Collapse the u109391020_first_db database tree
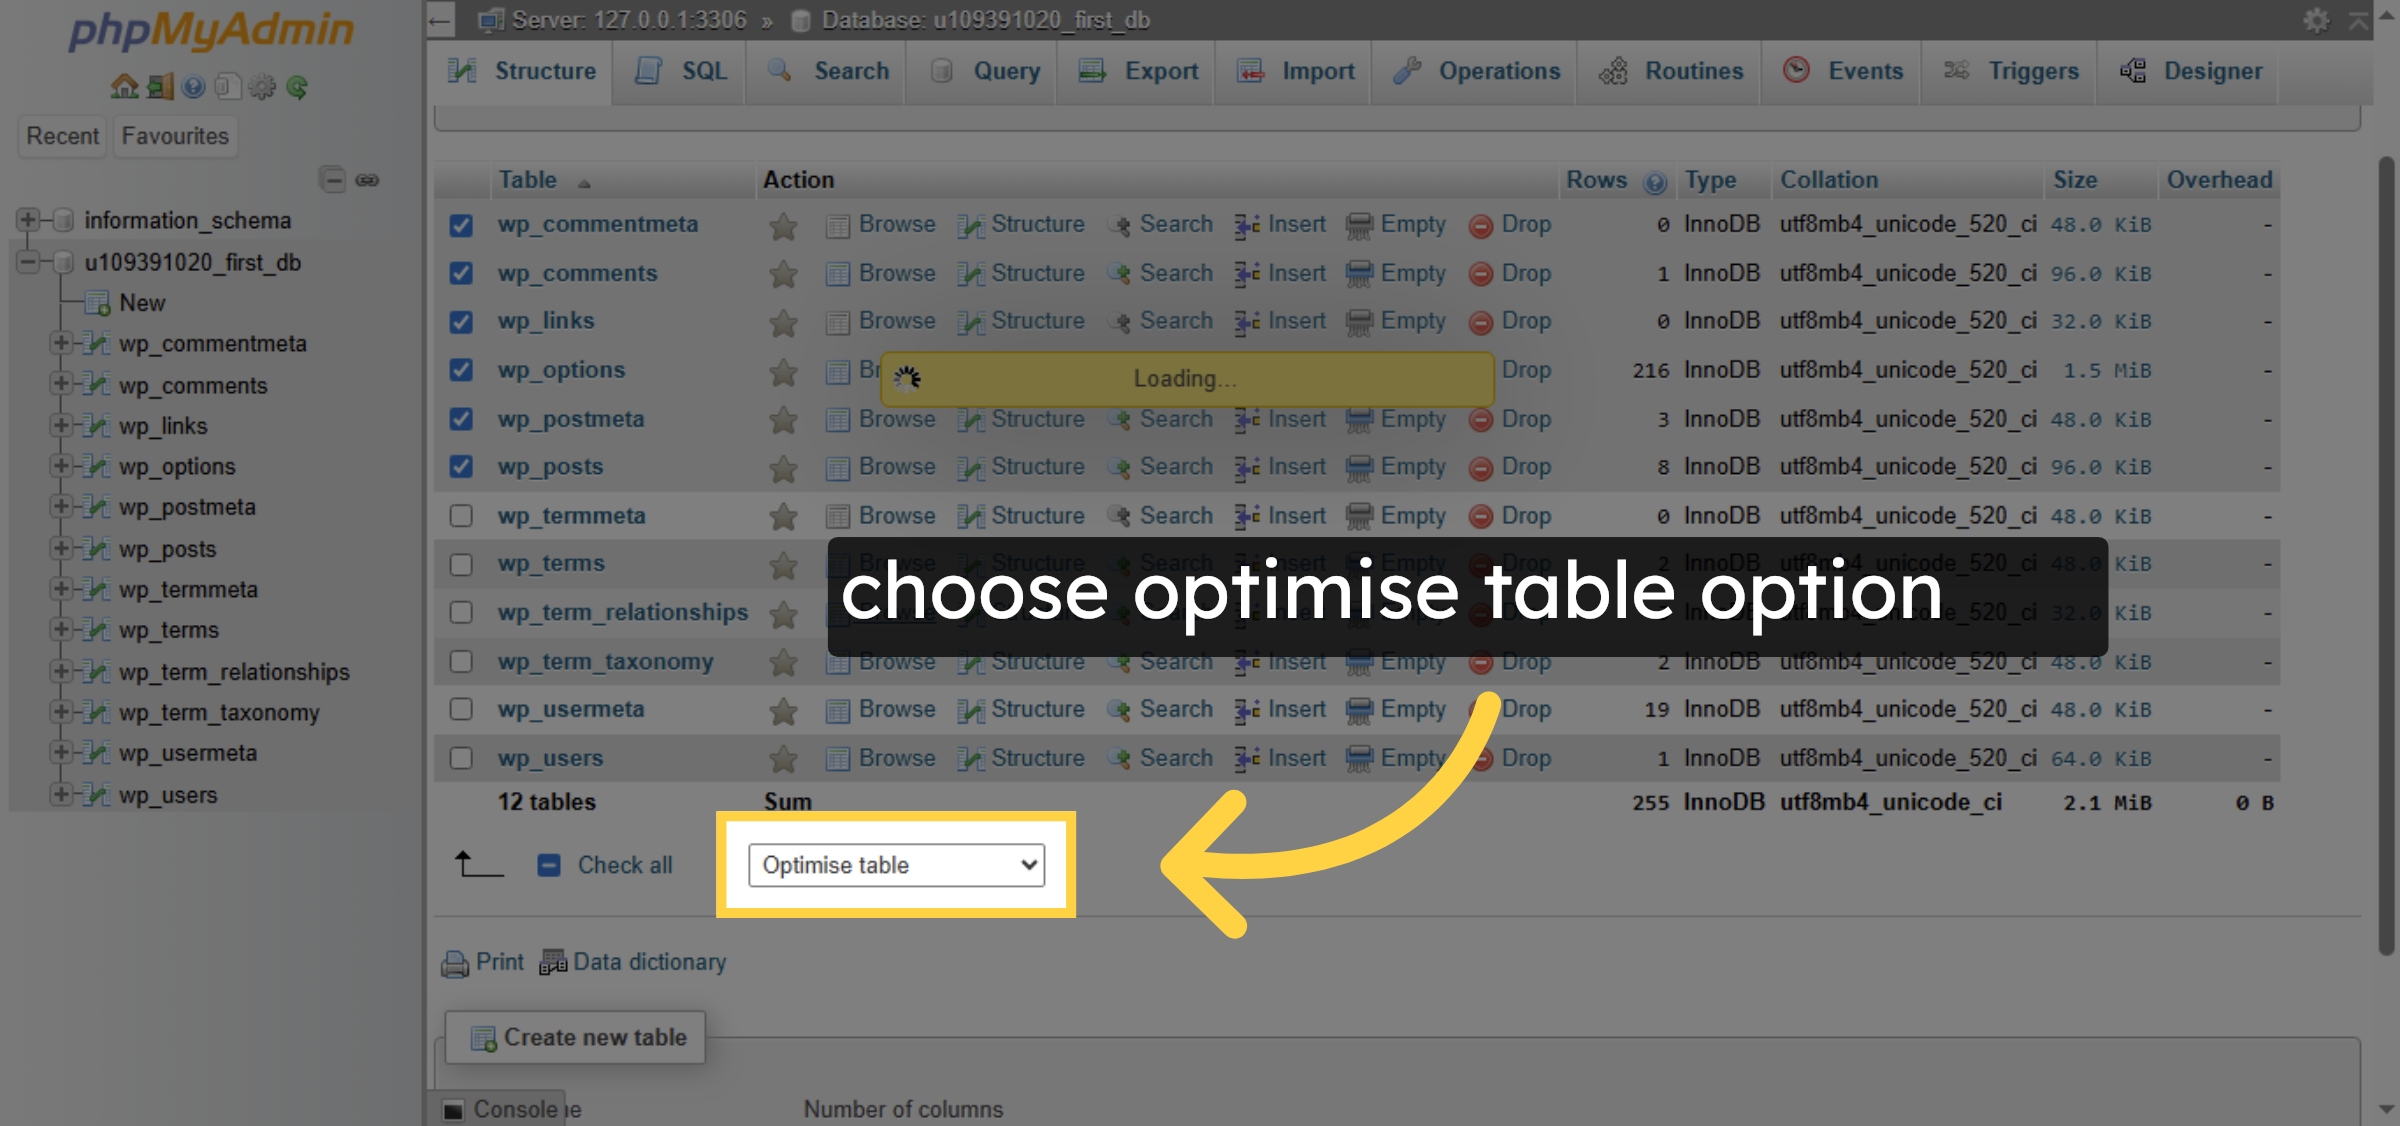2400x1126 pixels. [x=27, y=262]
